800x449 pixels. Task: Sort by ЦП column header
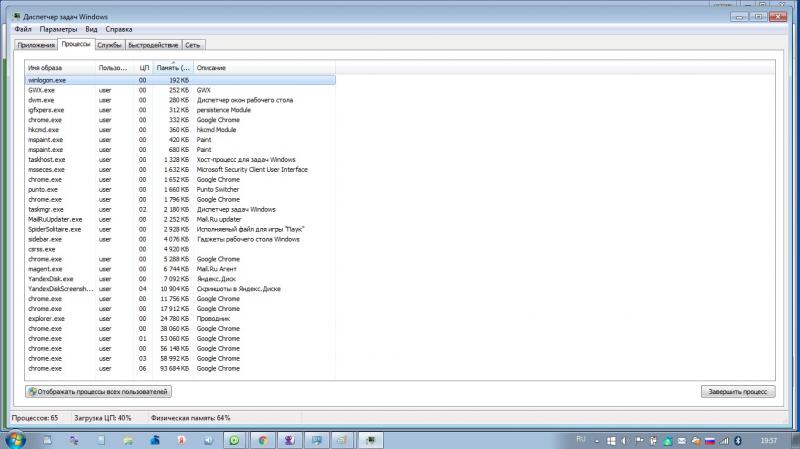(x=142, y=67)
